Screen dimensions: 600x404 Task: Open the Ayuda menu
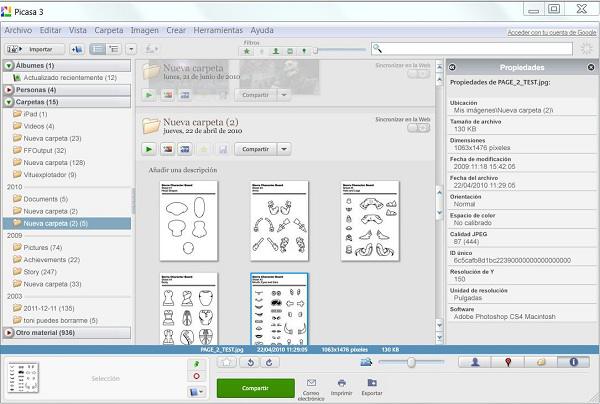tap(262, 30)
